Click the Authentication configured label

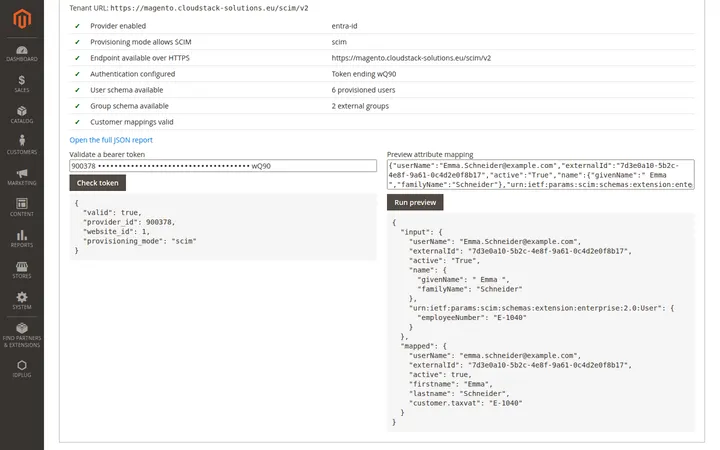pyautogui.click(x=132, y=74)
